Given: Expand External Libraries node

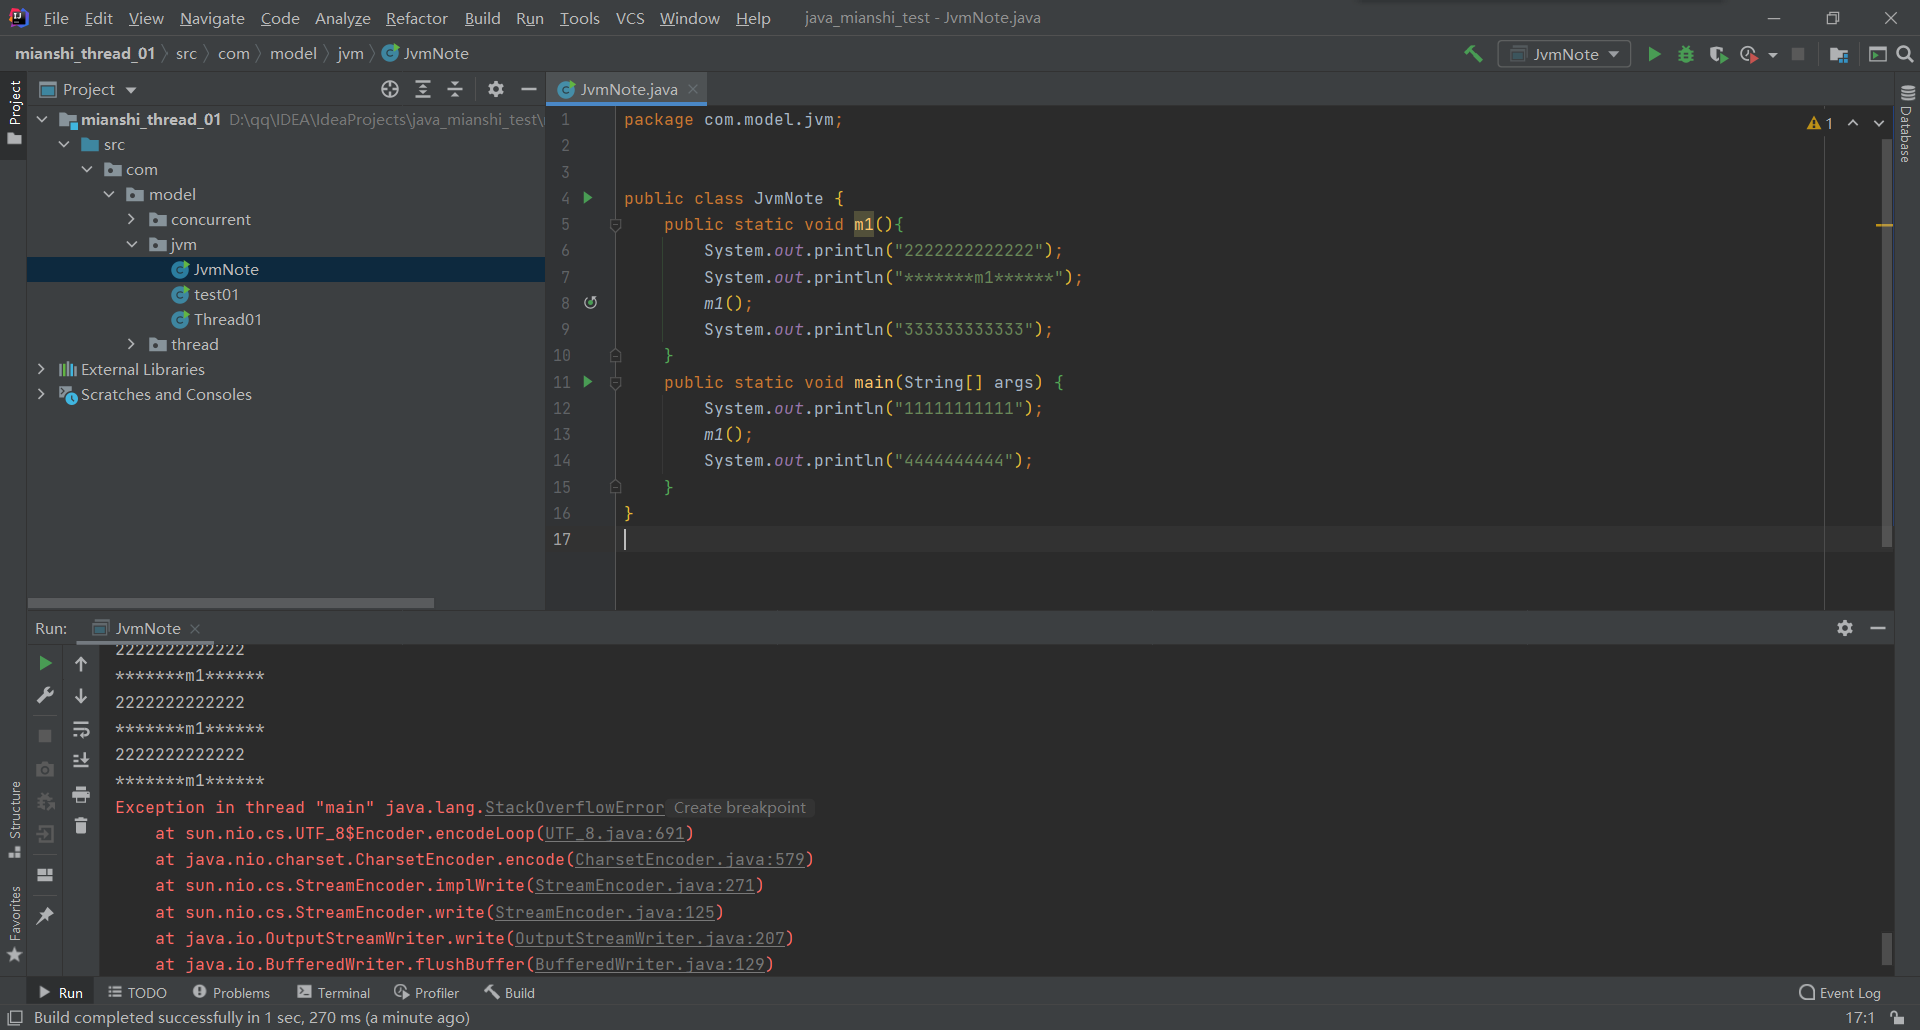Looking at the screenshot, I should [x=41, y=369].
